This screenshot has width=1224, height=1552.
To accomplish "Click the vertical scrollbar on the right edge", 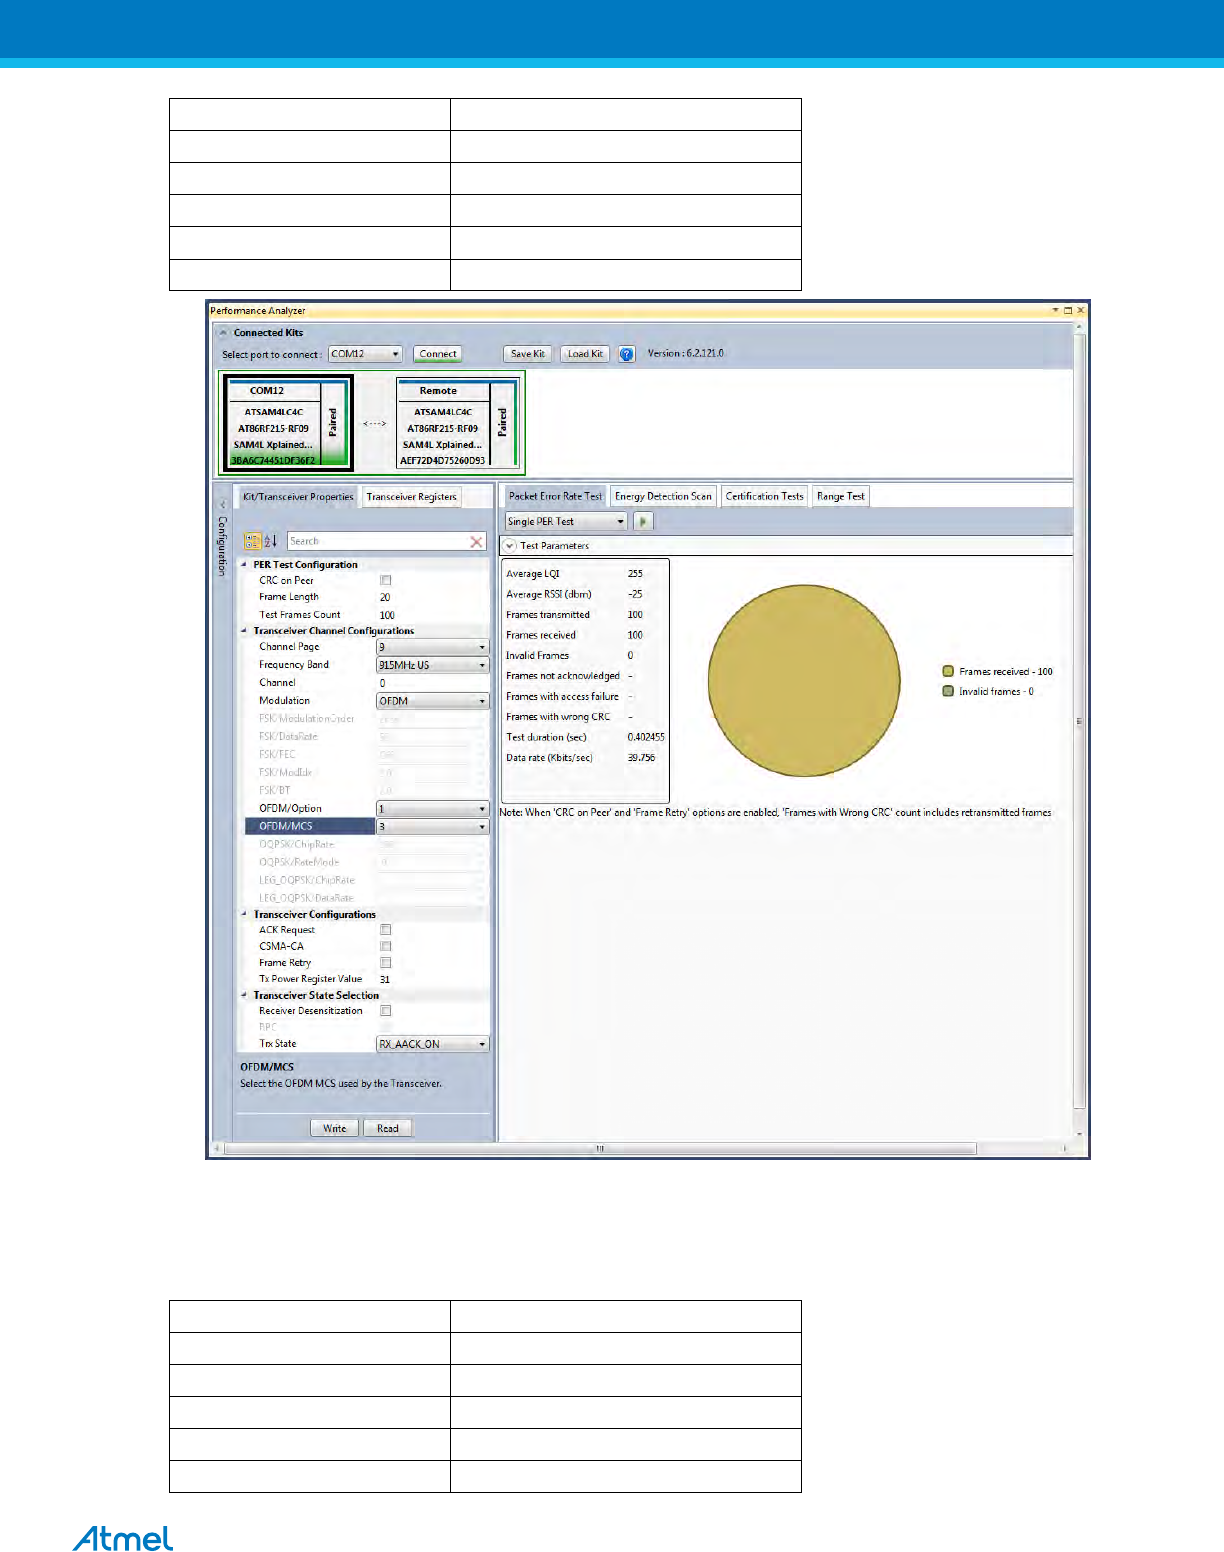I will click(x=1079, y=720).
